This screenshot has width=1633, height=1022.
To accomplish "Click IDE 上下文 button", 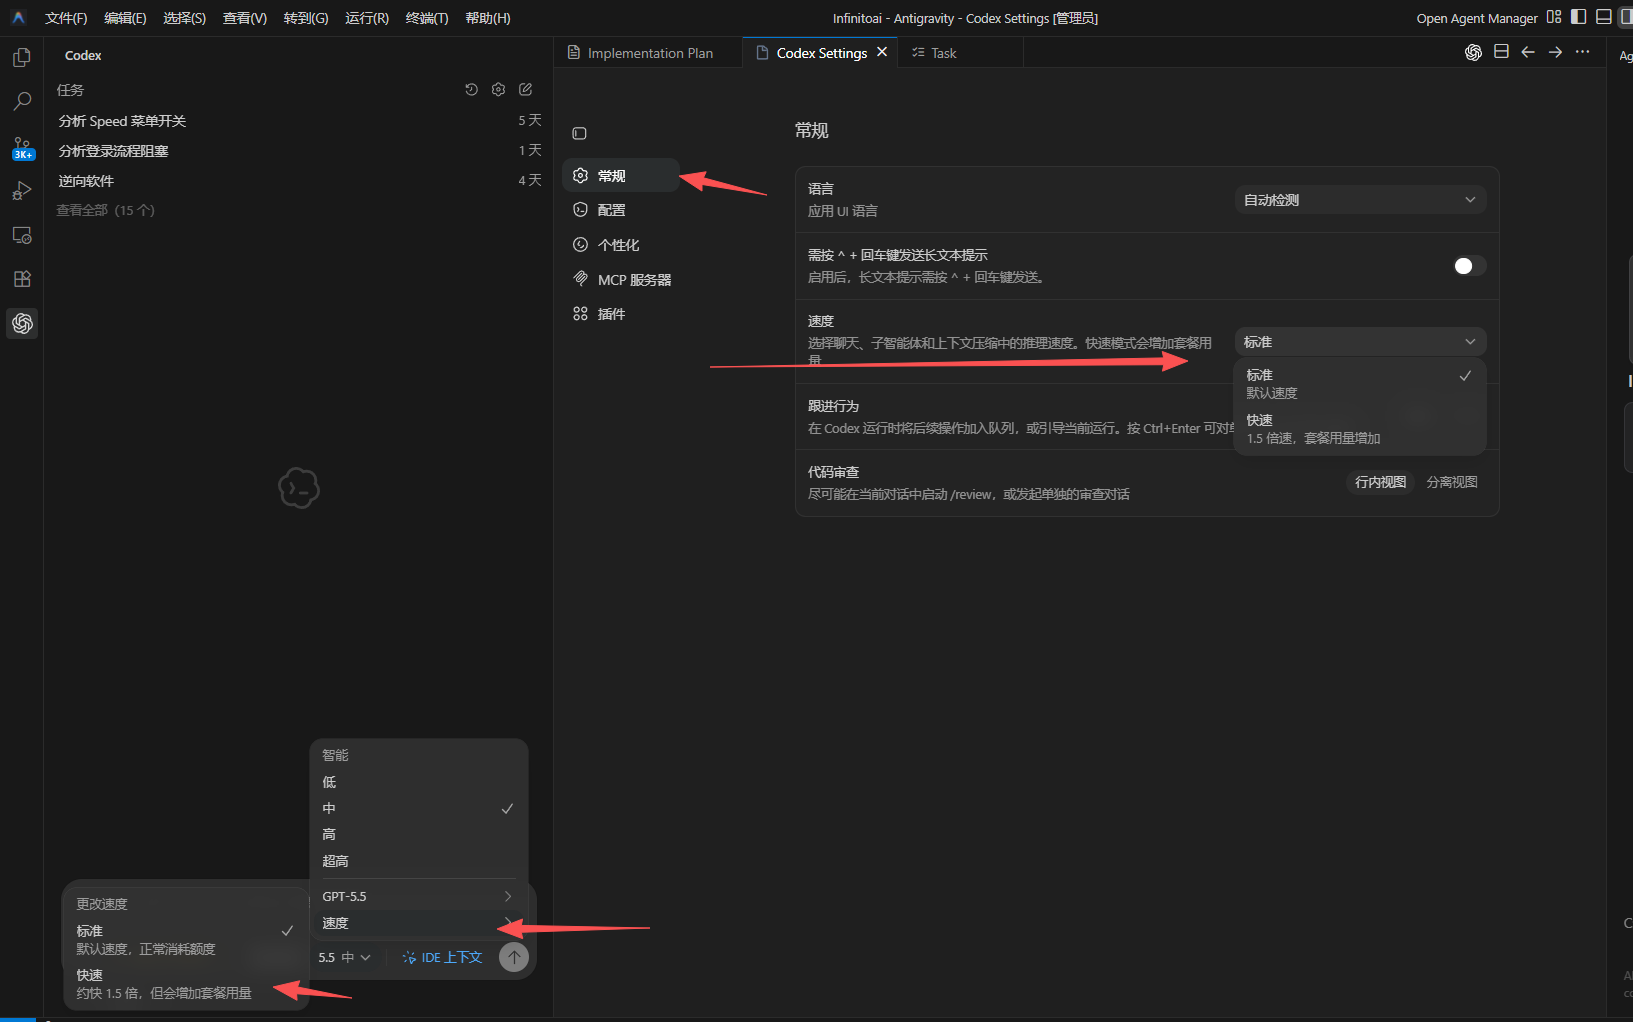I will coord(442,957).
